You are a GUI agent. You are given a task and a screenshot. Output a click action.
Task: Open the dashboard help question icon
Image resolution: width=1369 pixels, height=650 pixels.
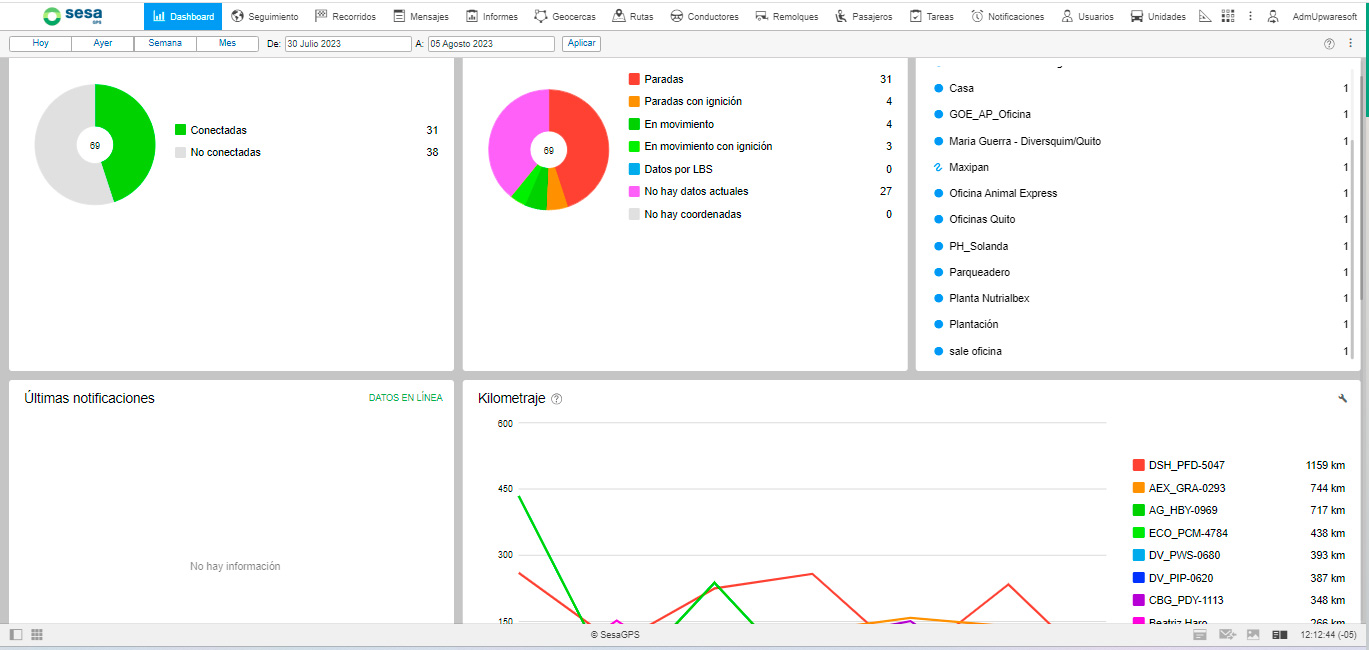pyautogui.click(x=1329, y=44)
